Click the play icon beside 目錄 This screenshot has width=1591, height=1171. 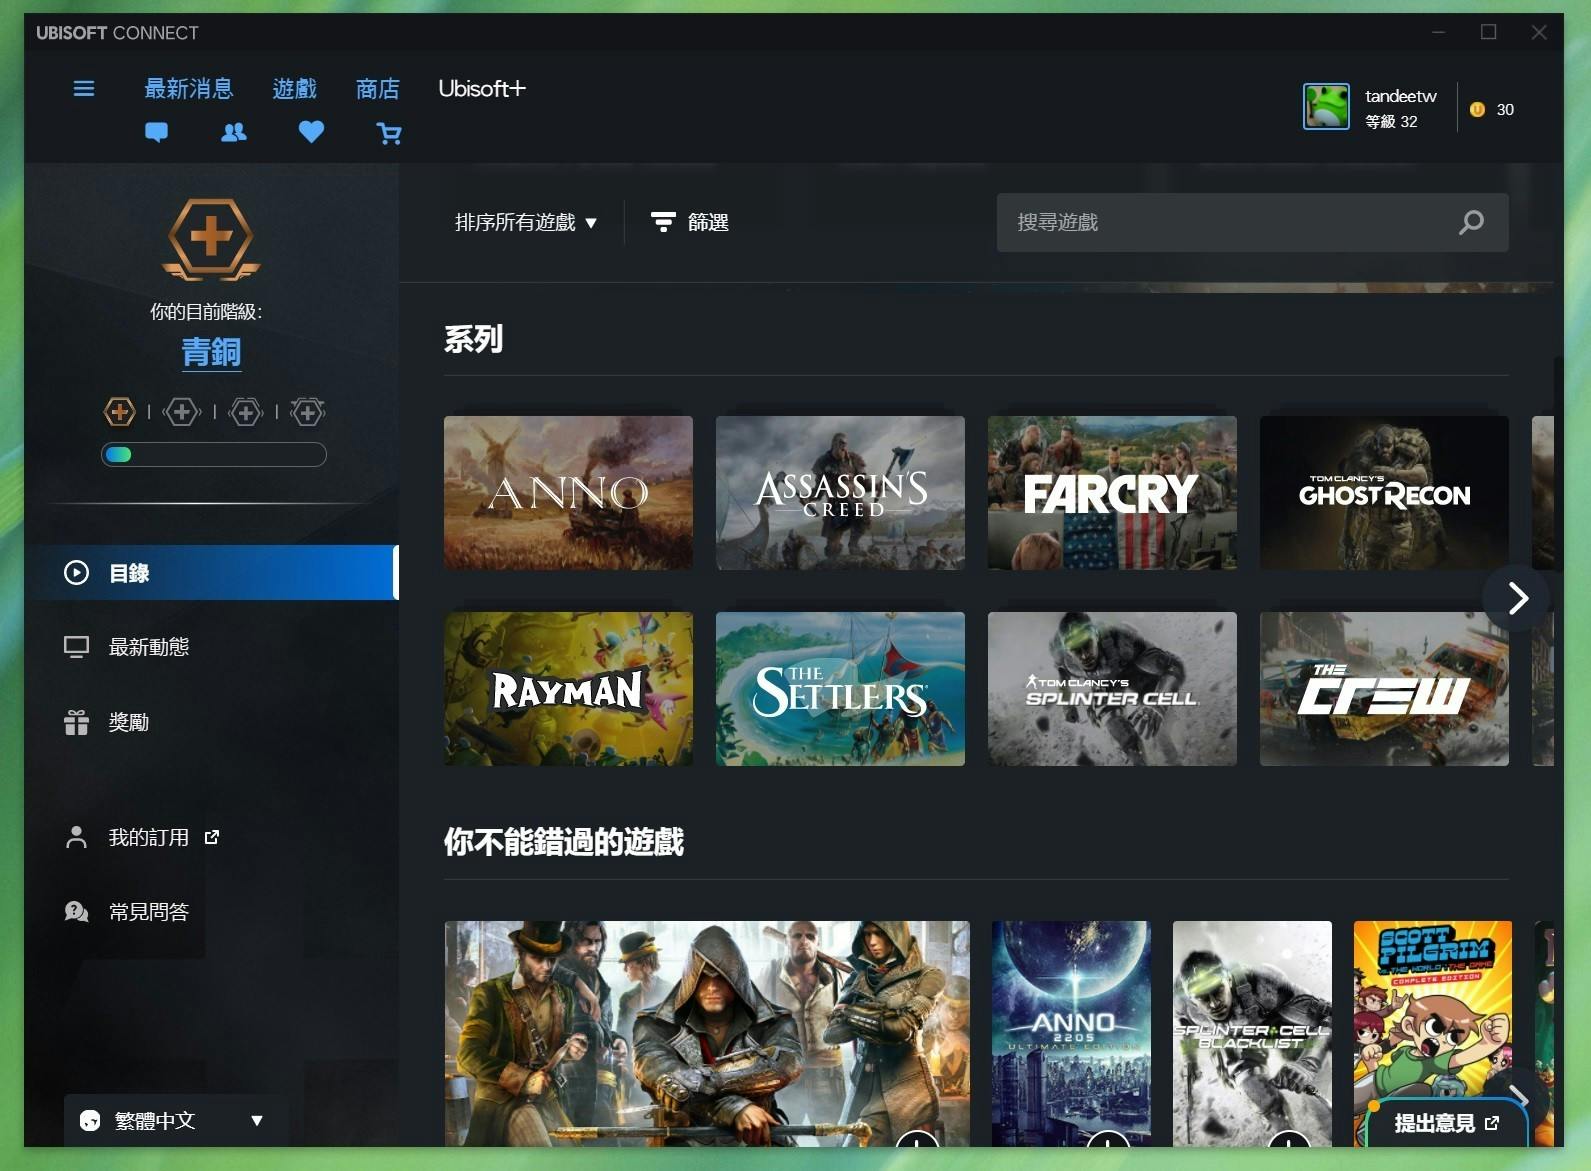click(x=77, y=573)
